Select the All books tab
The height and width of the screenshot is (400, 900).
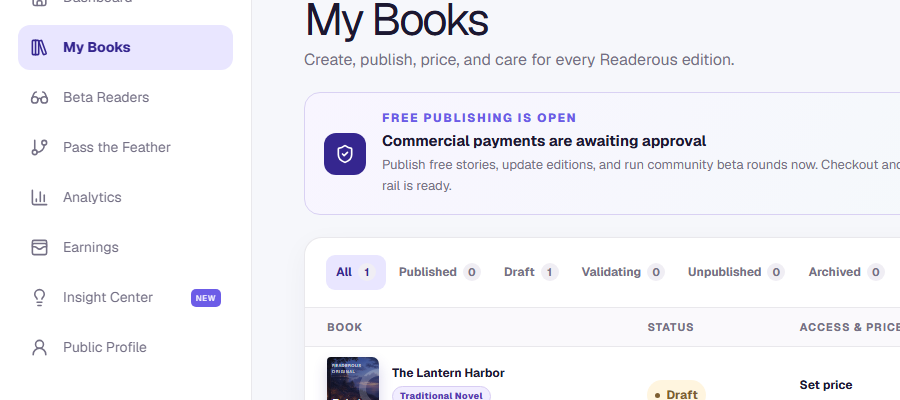click(x=356, y=272)
